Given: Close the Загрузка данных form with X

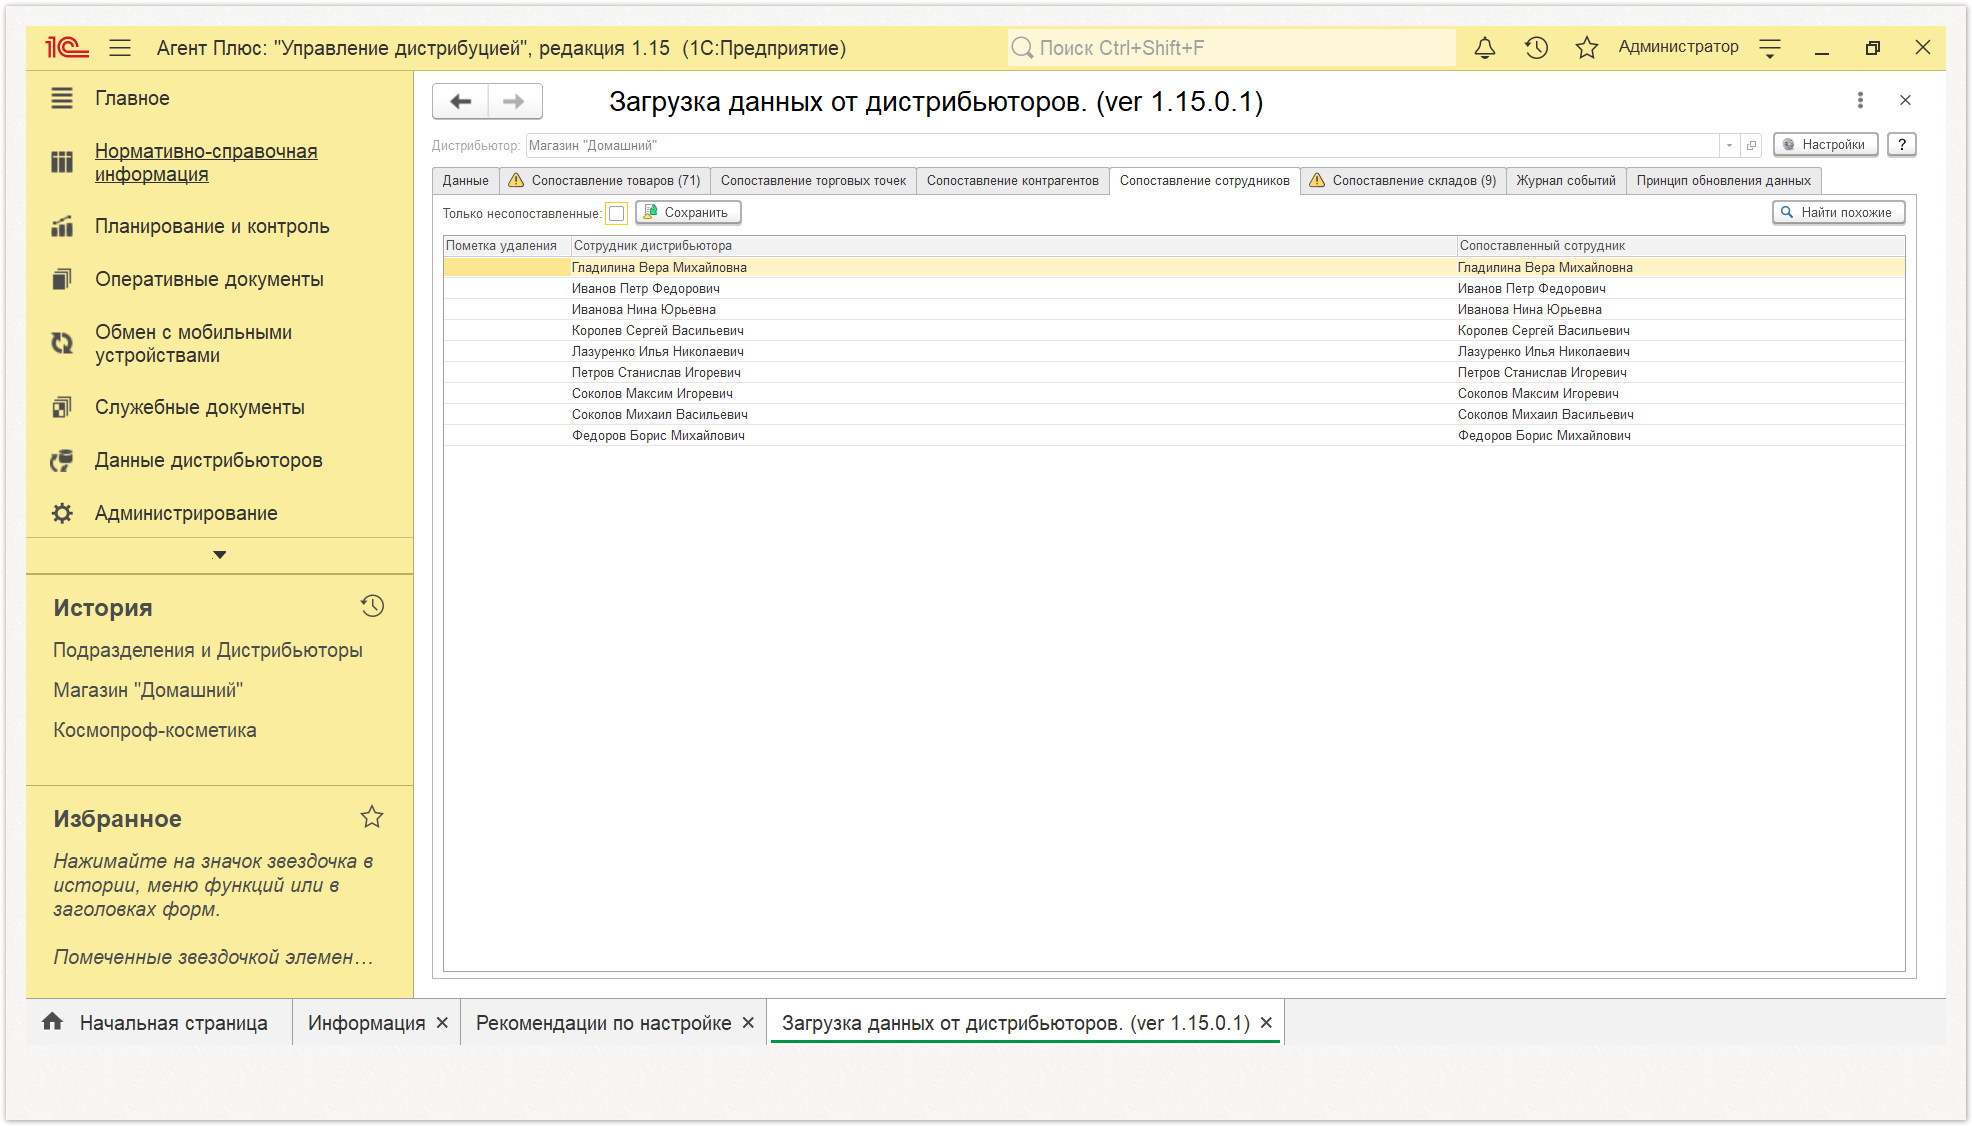Looking at the screenshot, I should pos(1905,100).
